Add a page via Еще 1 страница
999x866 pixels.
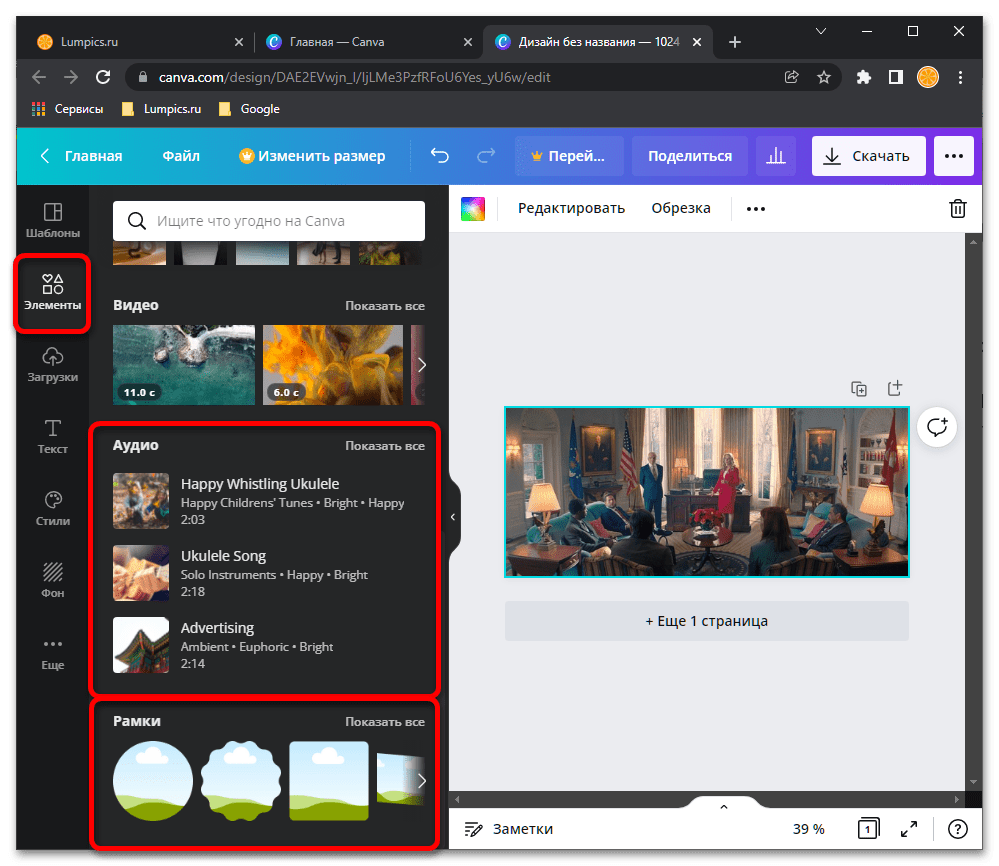(707, 621)
